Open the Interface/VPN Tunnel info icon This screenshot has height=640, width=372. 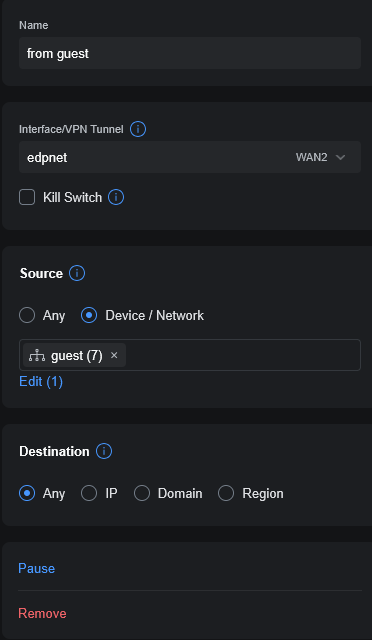[138, 129]
